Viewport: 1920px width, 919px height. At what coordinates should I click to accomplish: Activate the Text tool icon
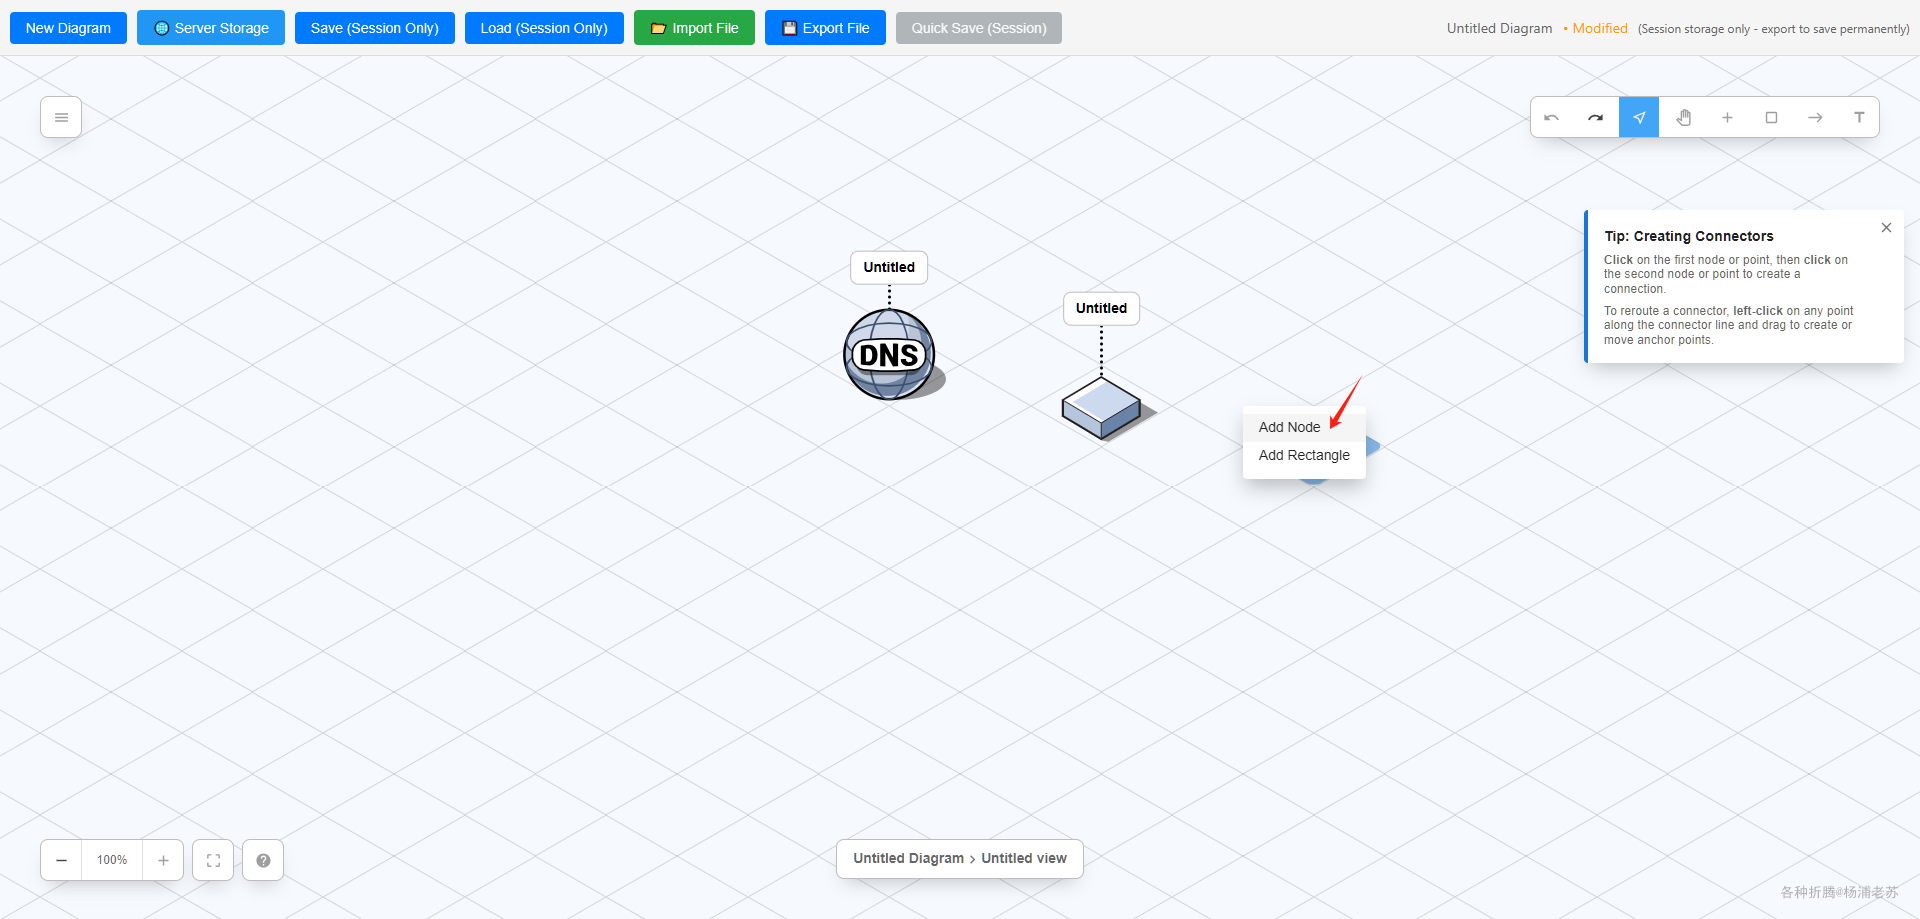point(1859,117)
